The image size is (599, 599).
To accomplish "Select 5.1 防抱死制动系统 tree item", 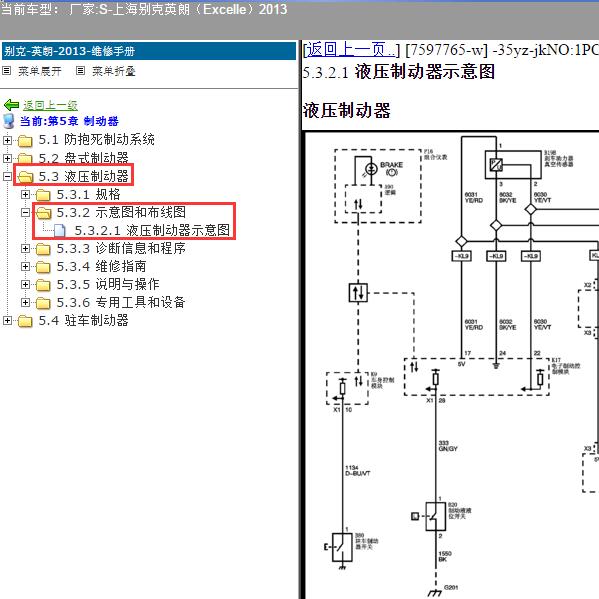I will tap(97, 140).
